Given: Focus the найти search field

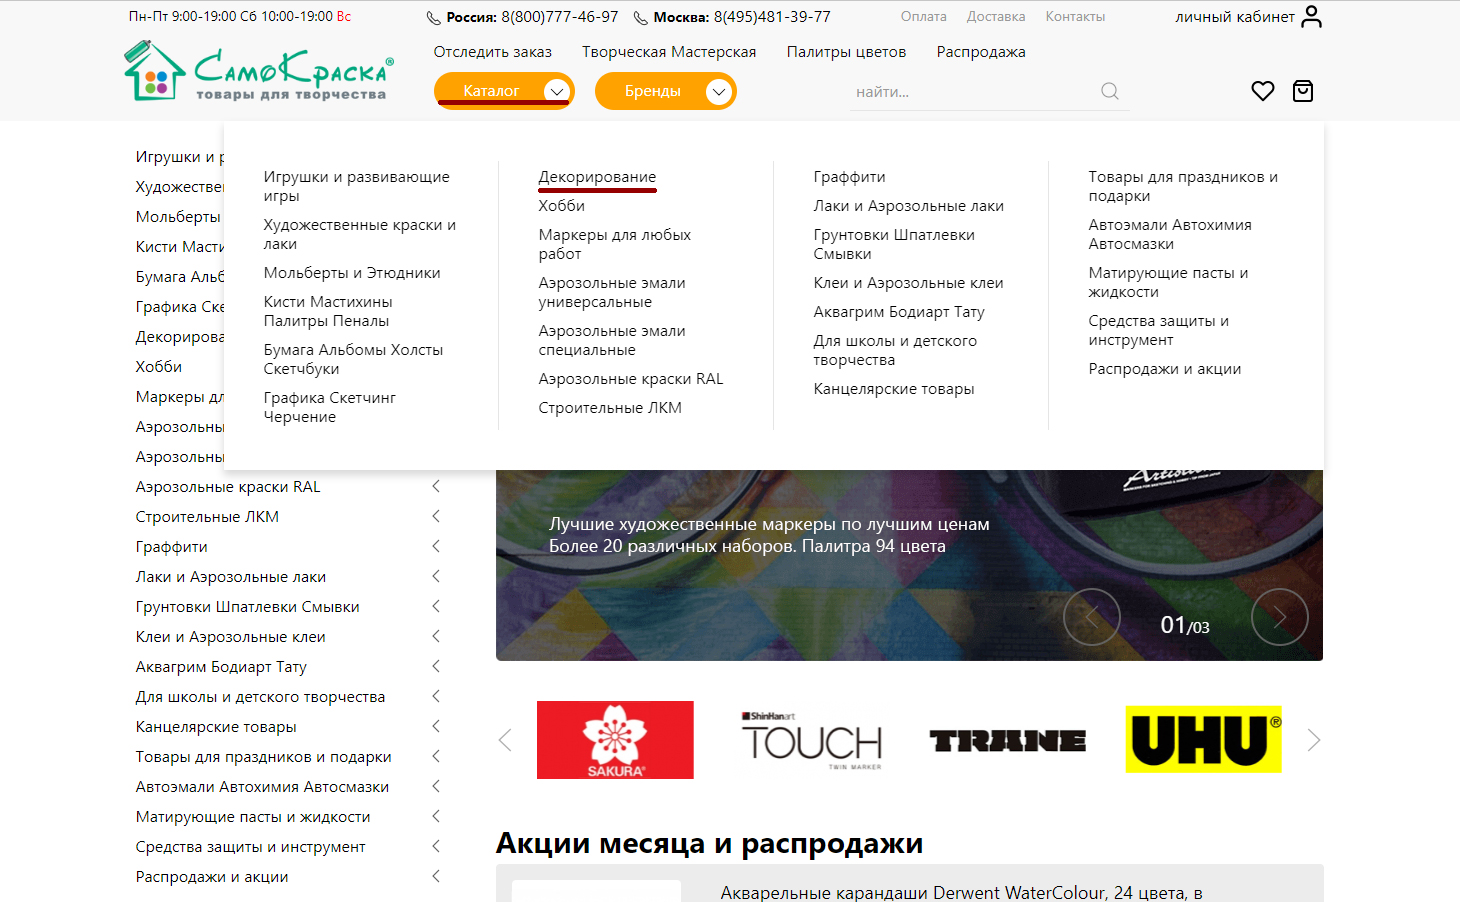Looking at the screenshot, I should [x=970, y=92].
